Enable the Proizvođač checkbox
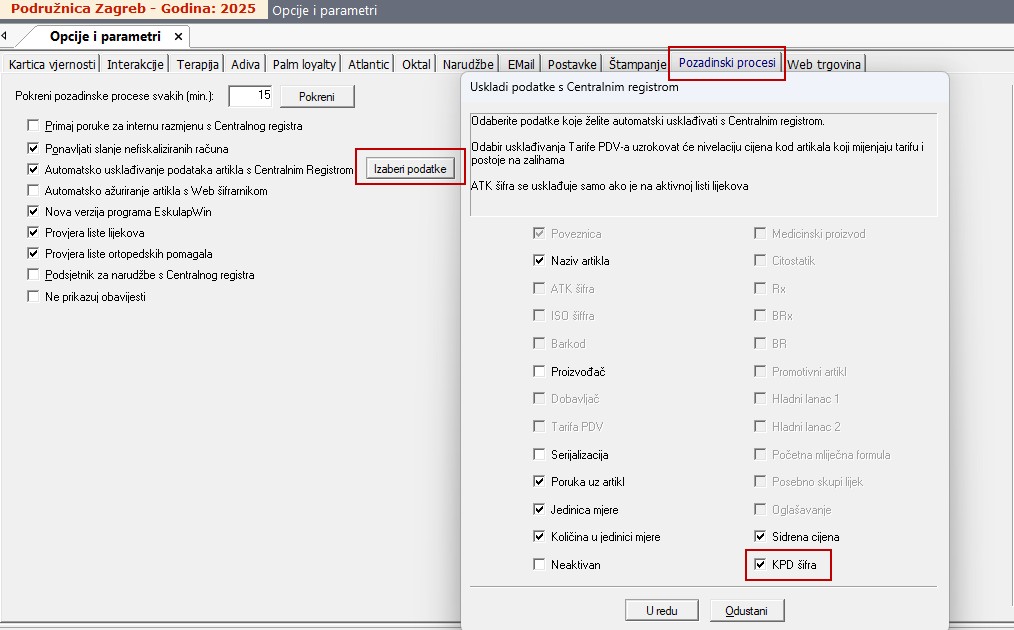The height and width of the screenshot is (630, 1014). [539, 372]
